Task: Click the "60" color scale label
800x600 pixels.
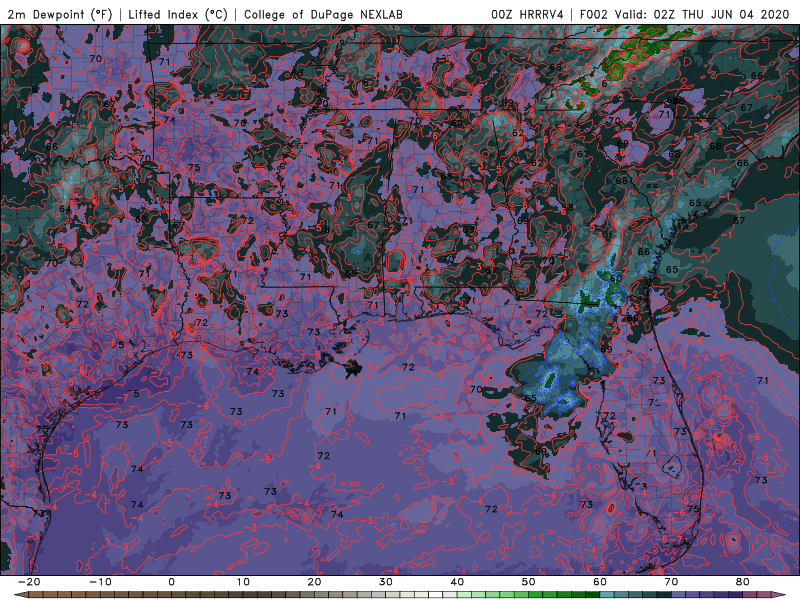Action: point(600,582)
